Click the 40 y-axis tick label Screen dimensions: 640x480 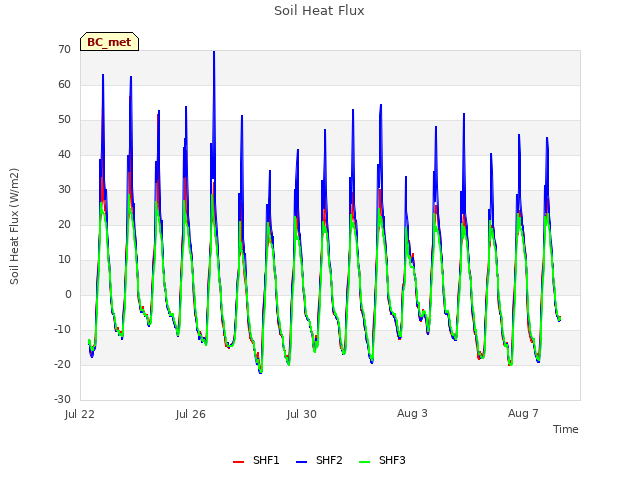click(x=64, y=154)
